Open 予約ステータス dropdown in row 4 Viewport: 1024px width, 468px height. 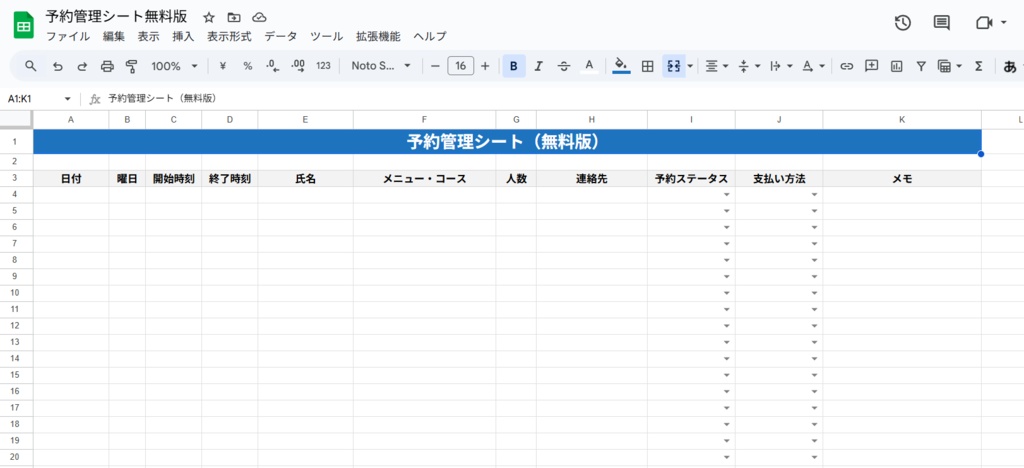click(x=726, y=195)
